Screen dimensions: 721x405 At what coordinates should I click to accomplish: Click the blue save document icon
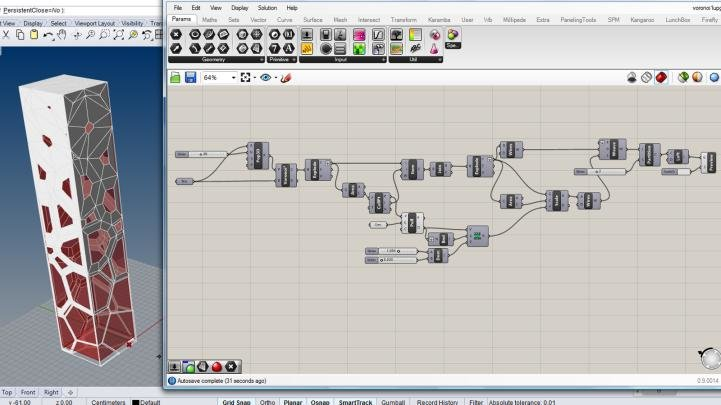tap(189, 77)
